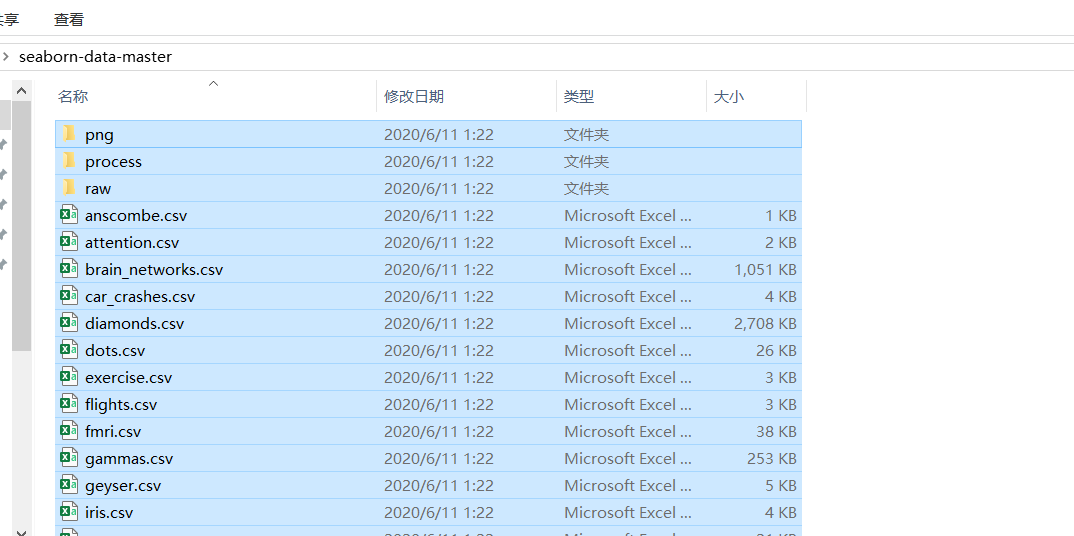1074x536 pixels.
Task: Click the 文件夹 type of png row
Action: (x=586, y=135)
